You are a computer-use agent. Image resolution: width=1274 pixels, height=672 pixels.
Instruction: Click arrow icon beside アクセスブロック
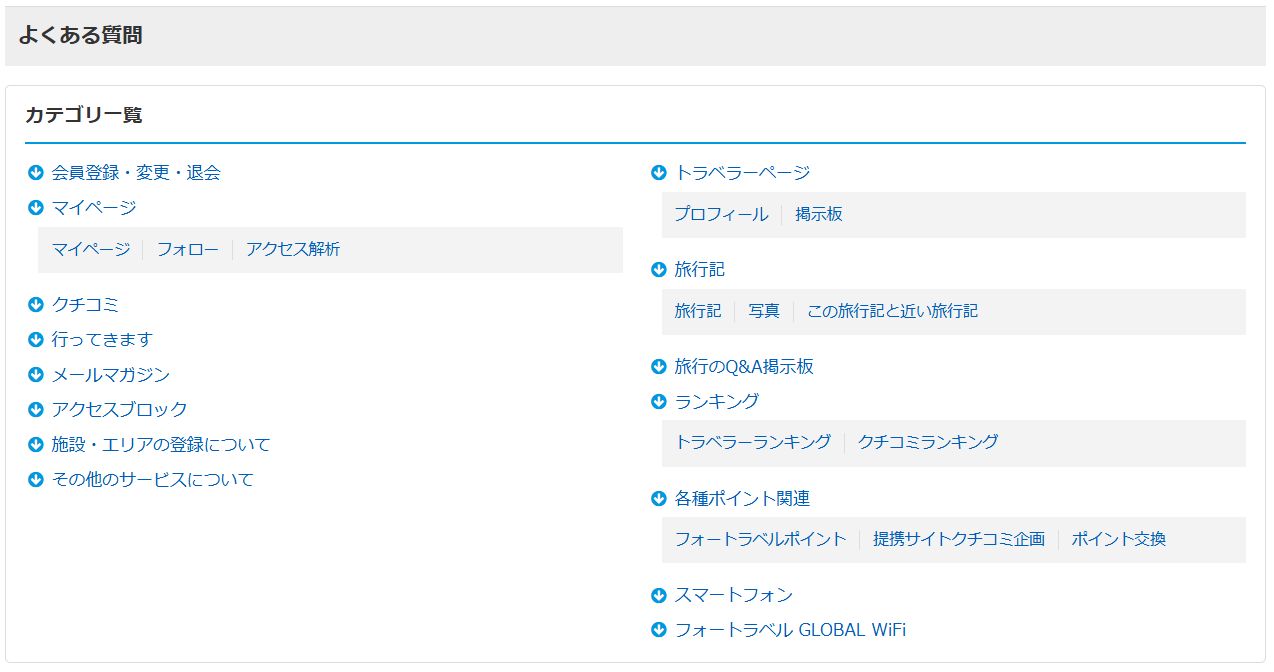pos(36,410)
